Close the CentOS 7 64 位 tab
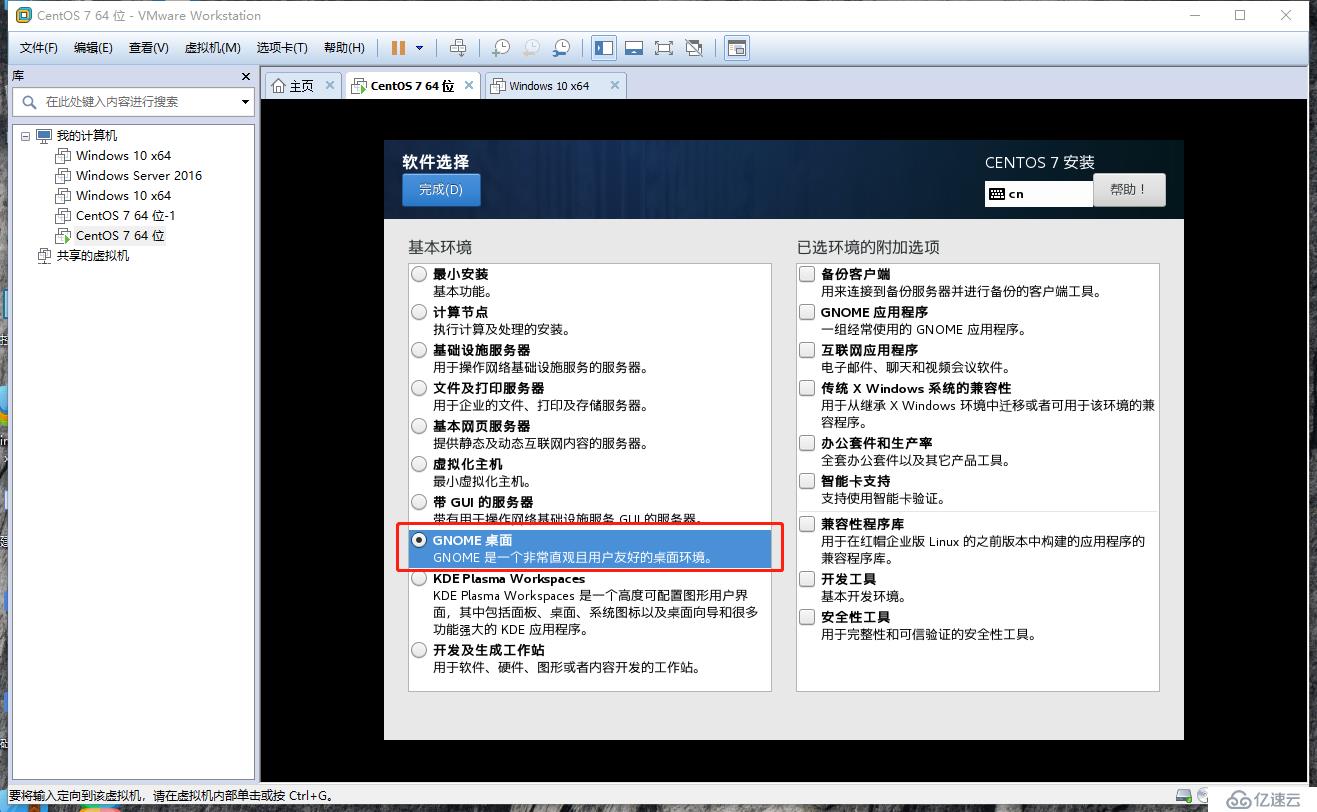This screenshot has width=1317, height=812. (x=469, y=85)
